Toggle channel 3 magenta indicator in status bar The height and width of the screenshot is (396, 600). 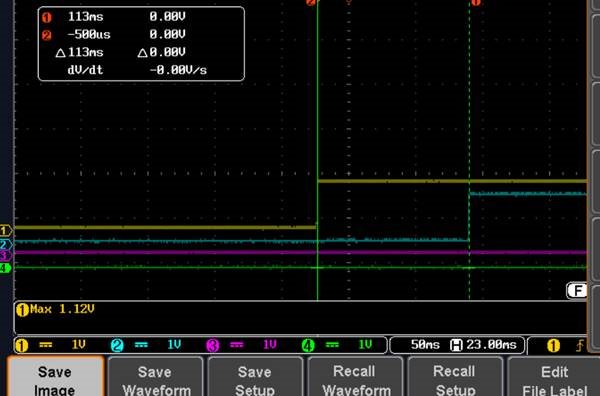[212, 345]
